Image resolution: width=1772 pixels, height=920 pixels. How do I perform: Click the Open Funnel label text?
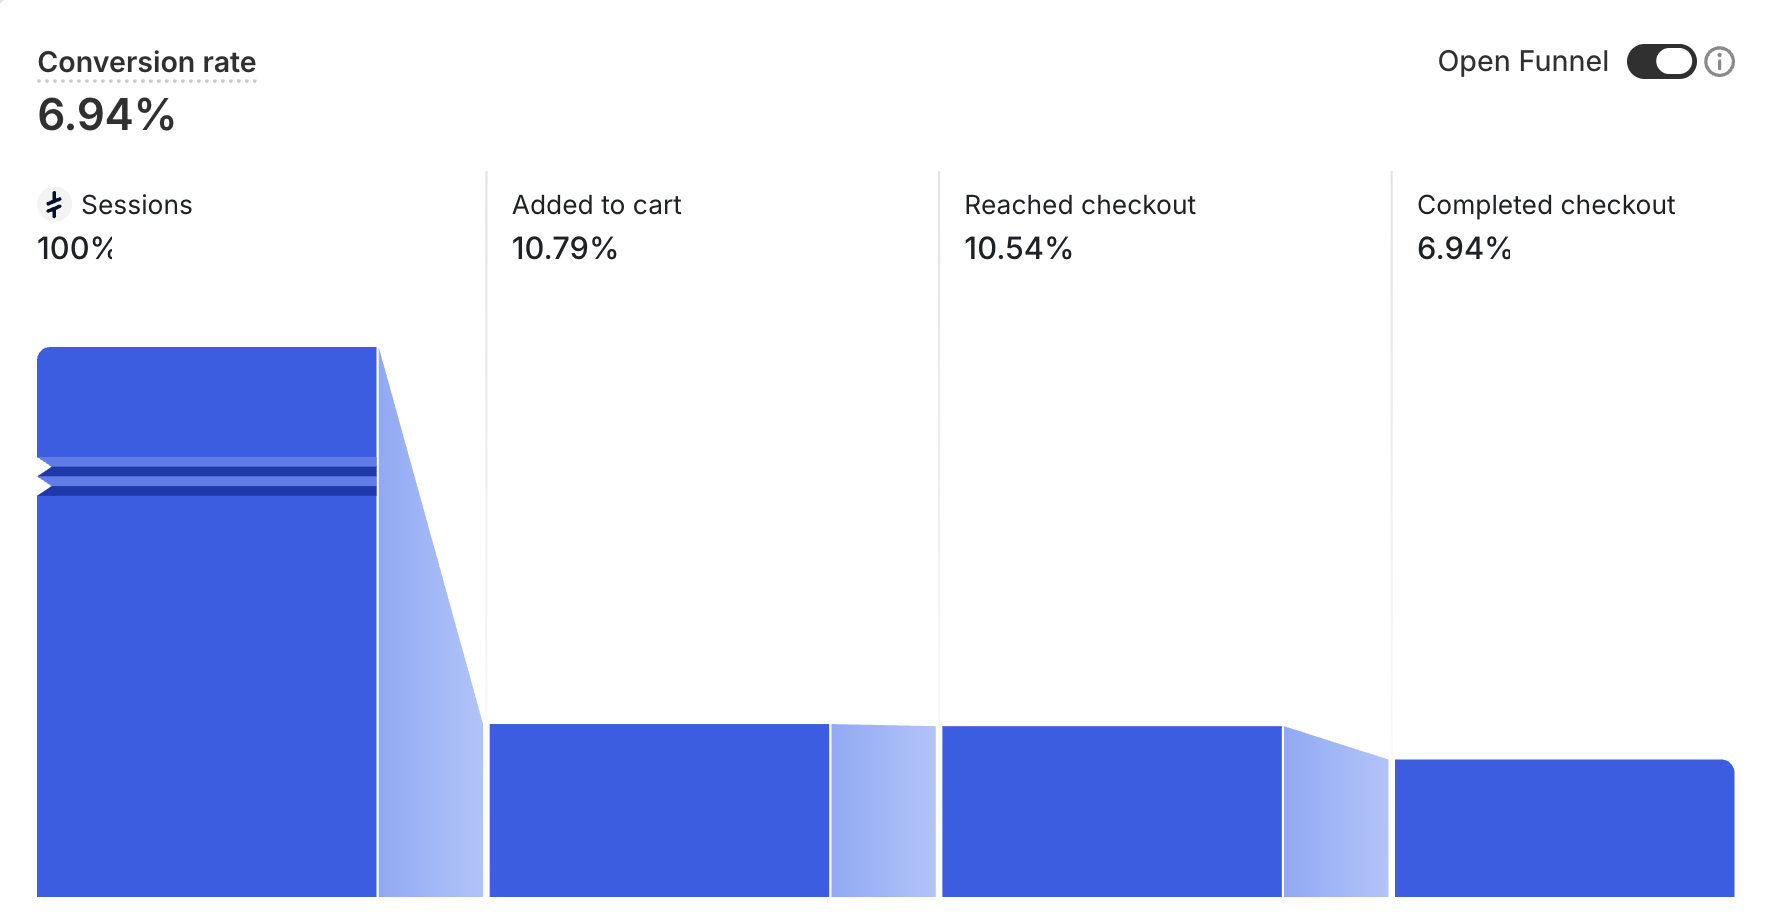(1523, 62)
